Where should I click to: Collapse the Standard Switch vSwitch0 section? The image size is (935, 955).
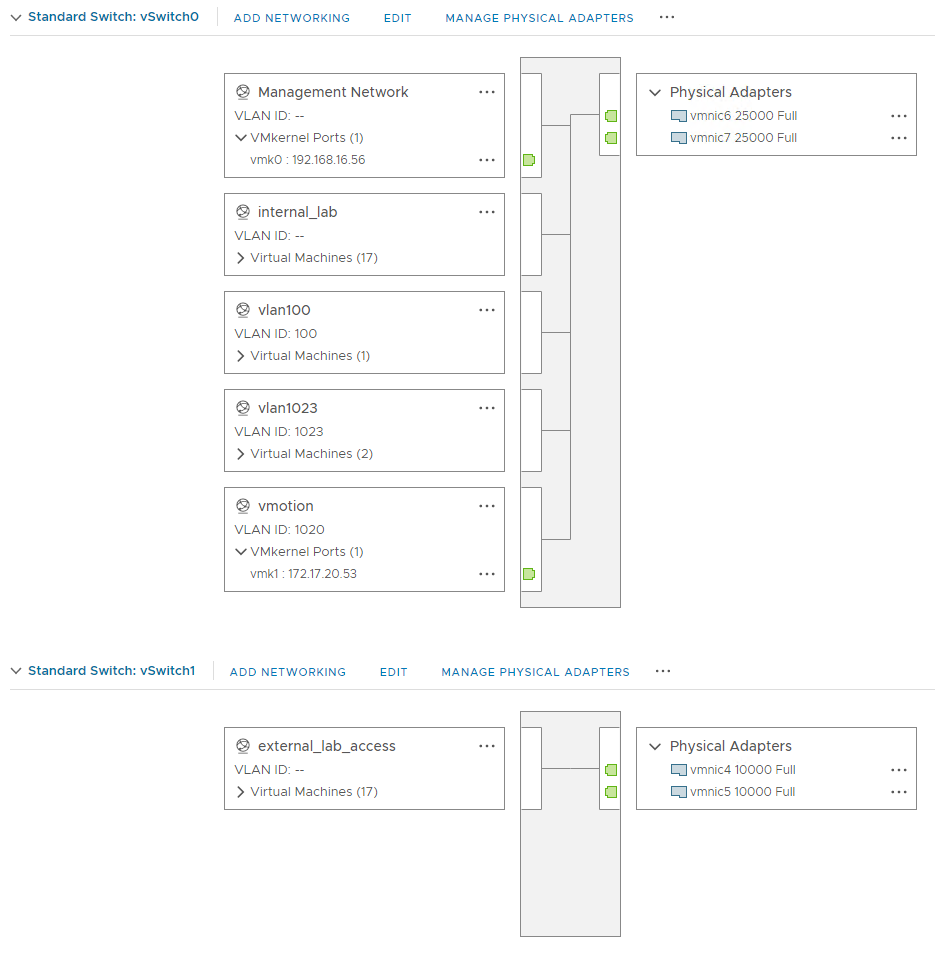click(x=16, y=17)
